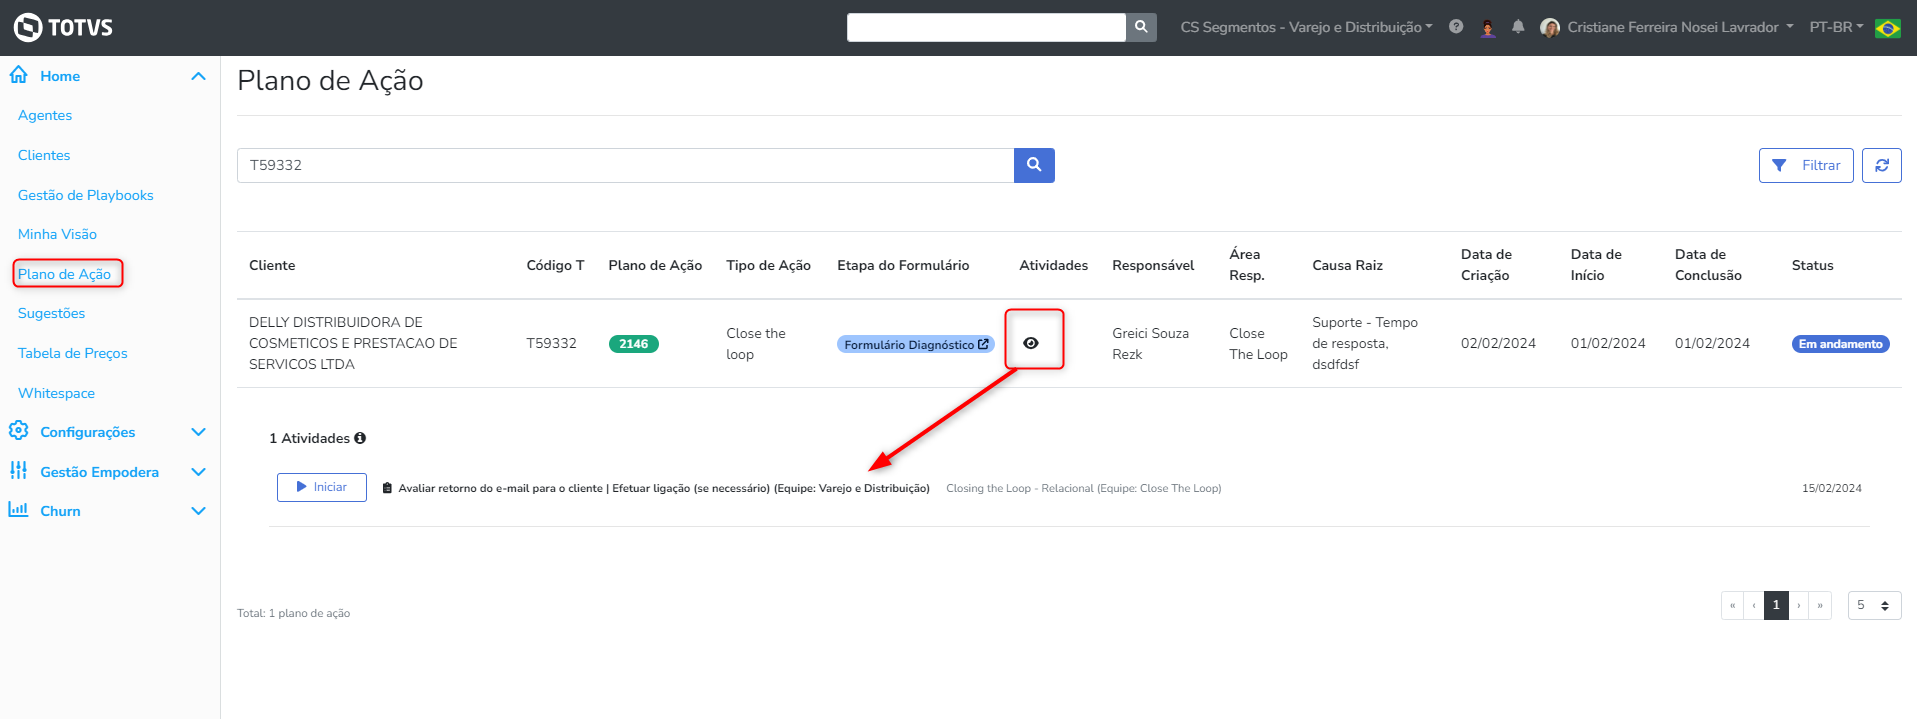Screen dimensions: 1917x719
Task: Open Minha Visão in the sidebar
Action: tap(57, 234)
